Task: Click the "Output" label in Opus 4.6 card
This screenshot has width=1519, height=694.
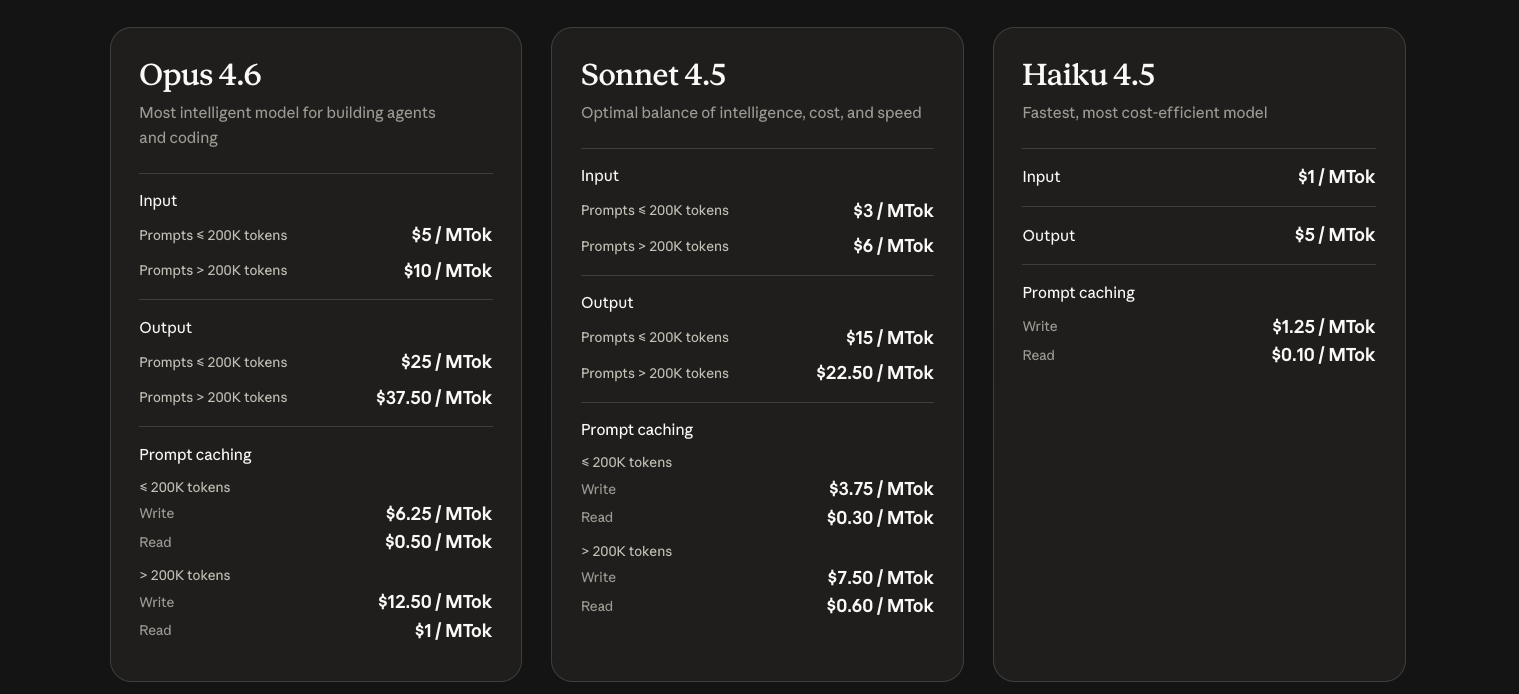Action: click(x=165, y=328)
